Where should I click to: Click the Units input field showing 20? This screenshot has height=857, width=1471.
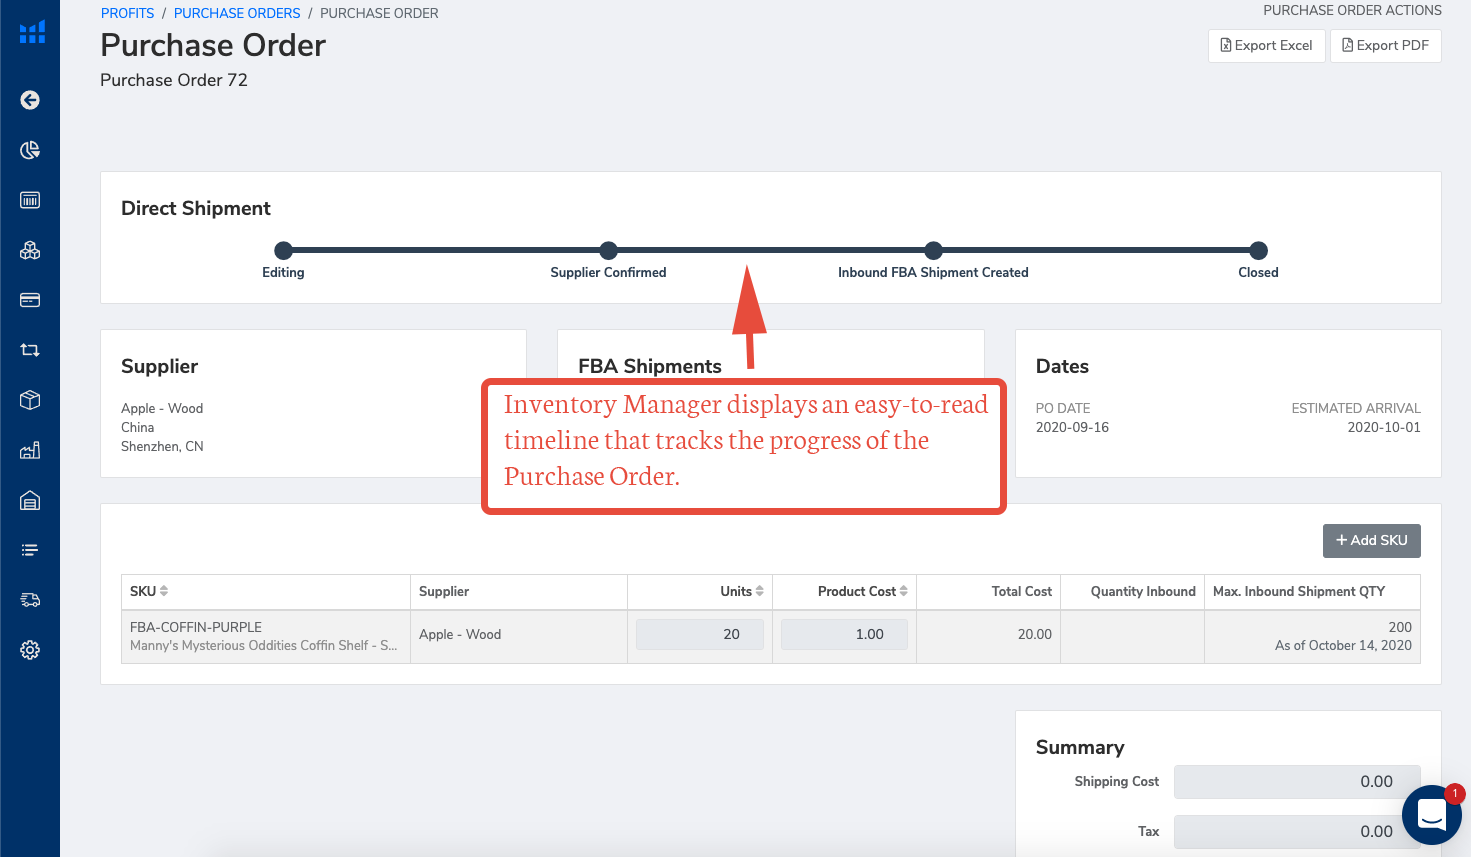(700, 634)
